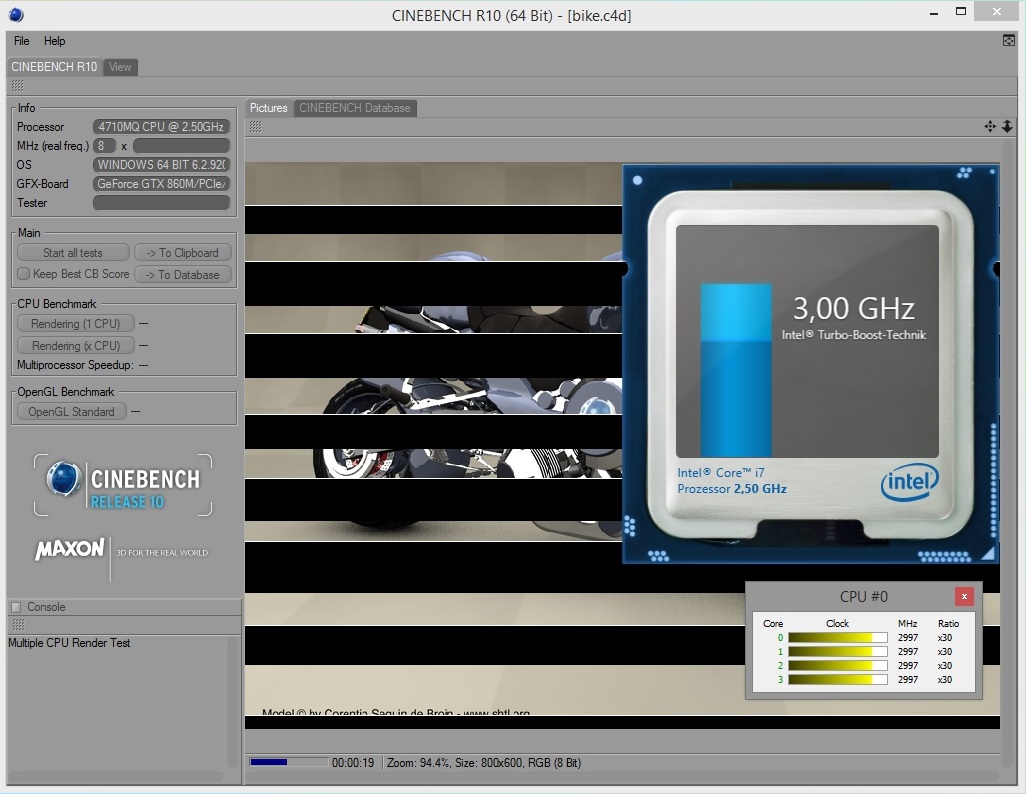Click Start all tests button
This screenshot has width=1026, height=794.
click(73, 253)
